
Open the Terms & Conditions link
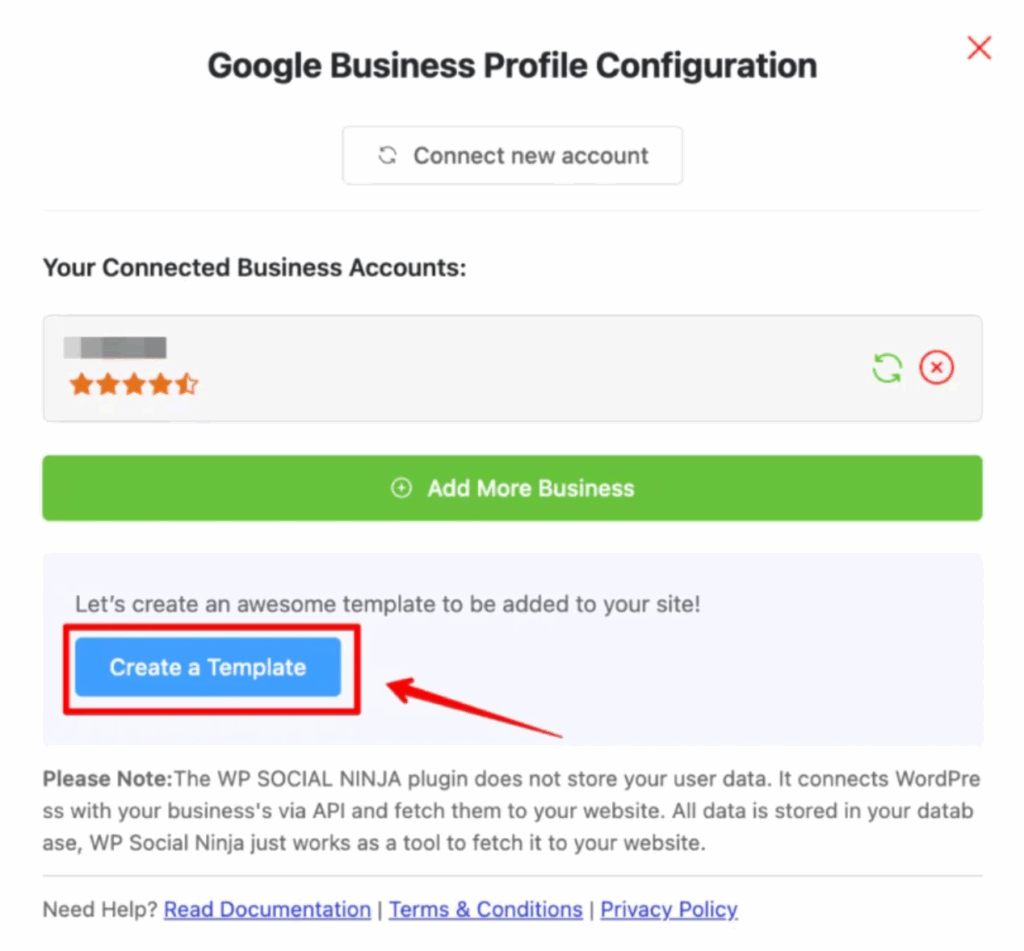(486, 909)
